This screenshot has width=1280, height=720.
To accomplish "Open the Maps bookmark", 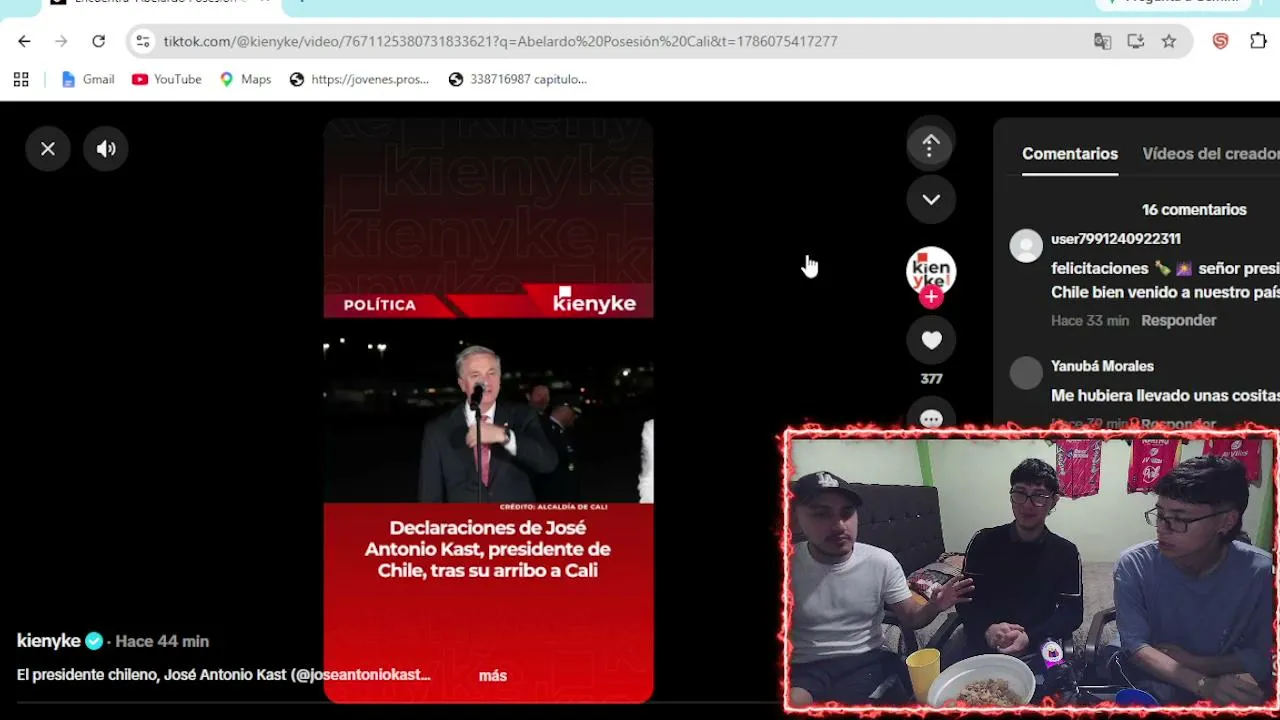I will [x=245, y=79].
